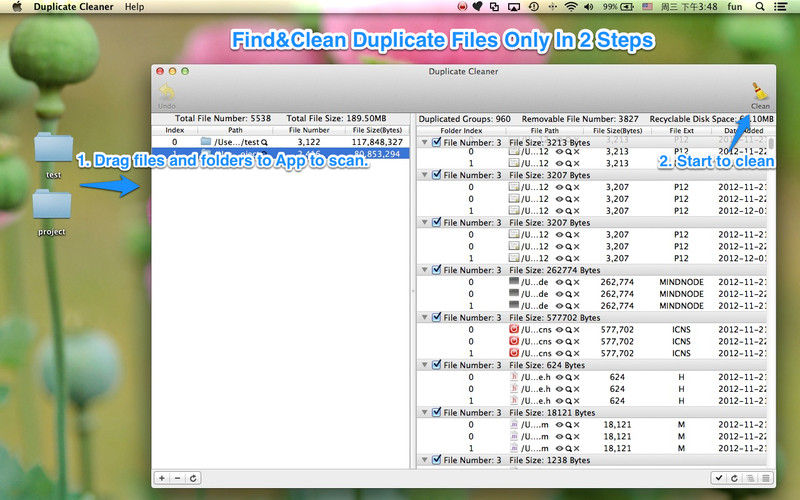Click the minus button under folder list
The image size is (800, 500).
(177, 478)
